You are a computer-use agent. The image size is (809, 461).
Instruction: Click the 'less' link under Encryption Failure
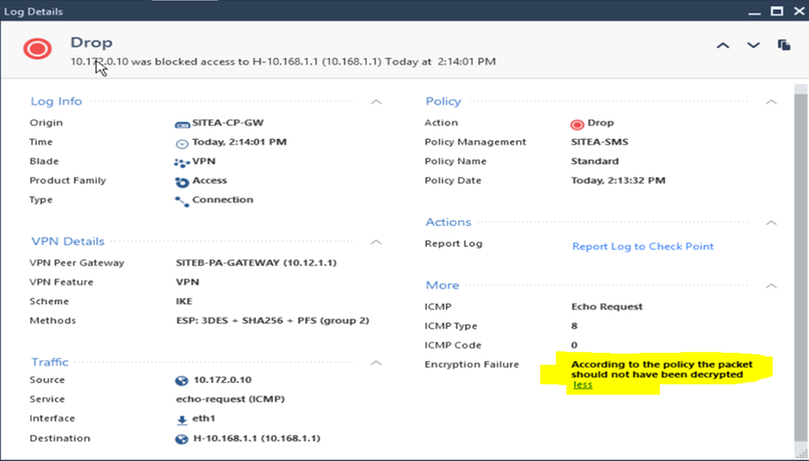(x=582, y=385)
